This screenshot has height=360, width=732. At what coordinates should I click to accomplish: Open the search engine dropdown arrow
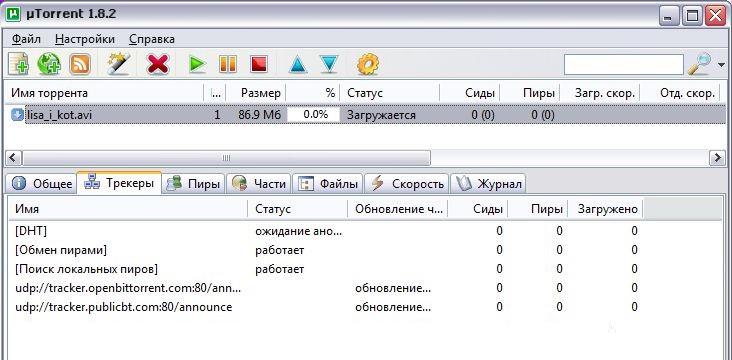tap(722, 65)
